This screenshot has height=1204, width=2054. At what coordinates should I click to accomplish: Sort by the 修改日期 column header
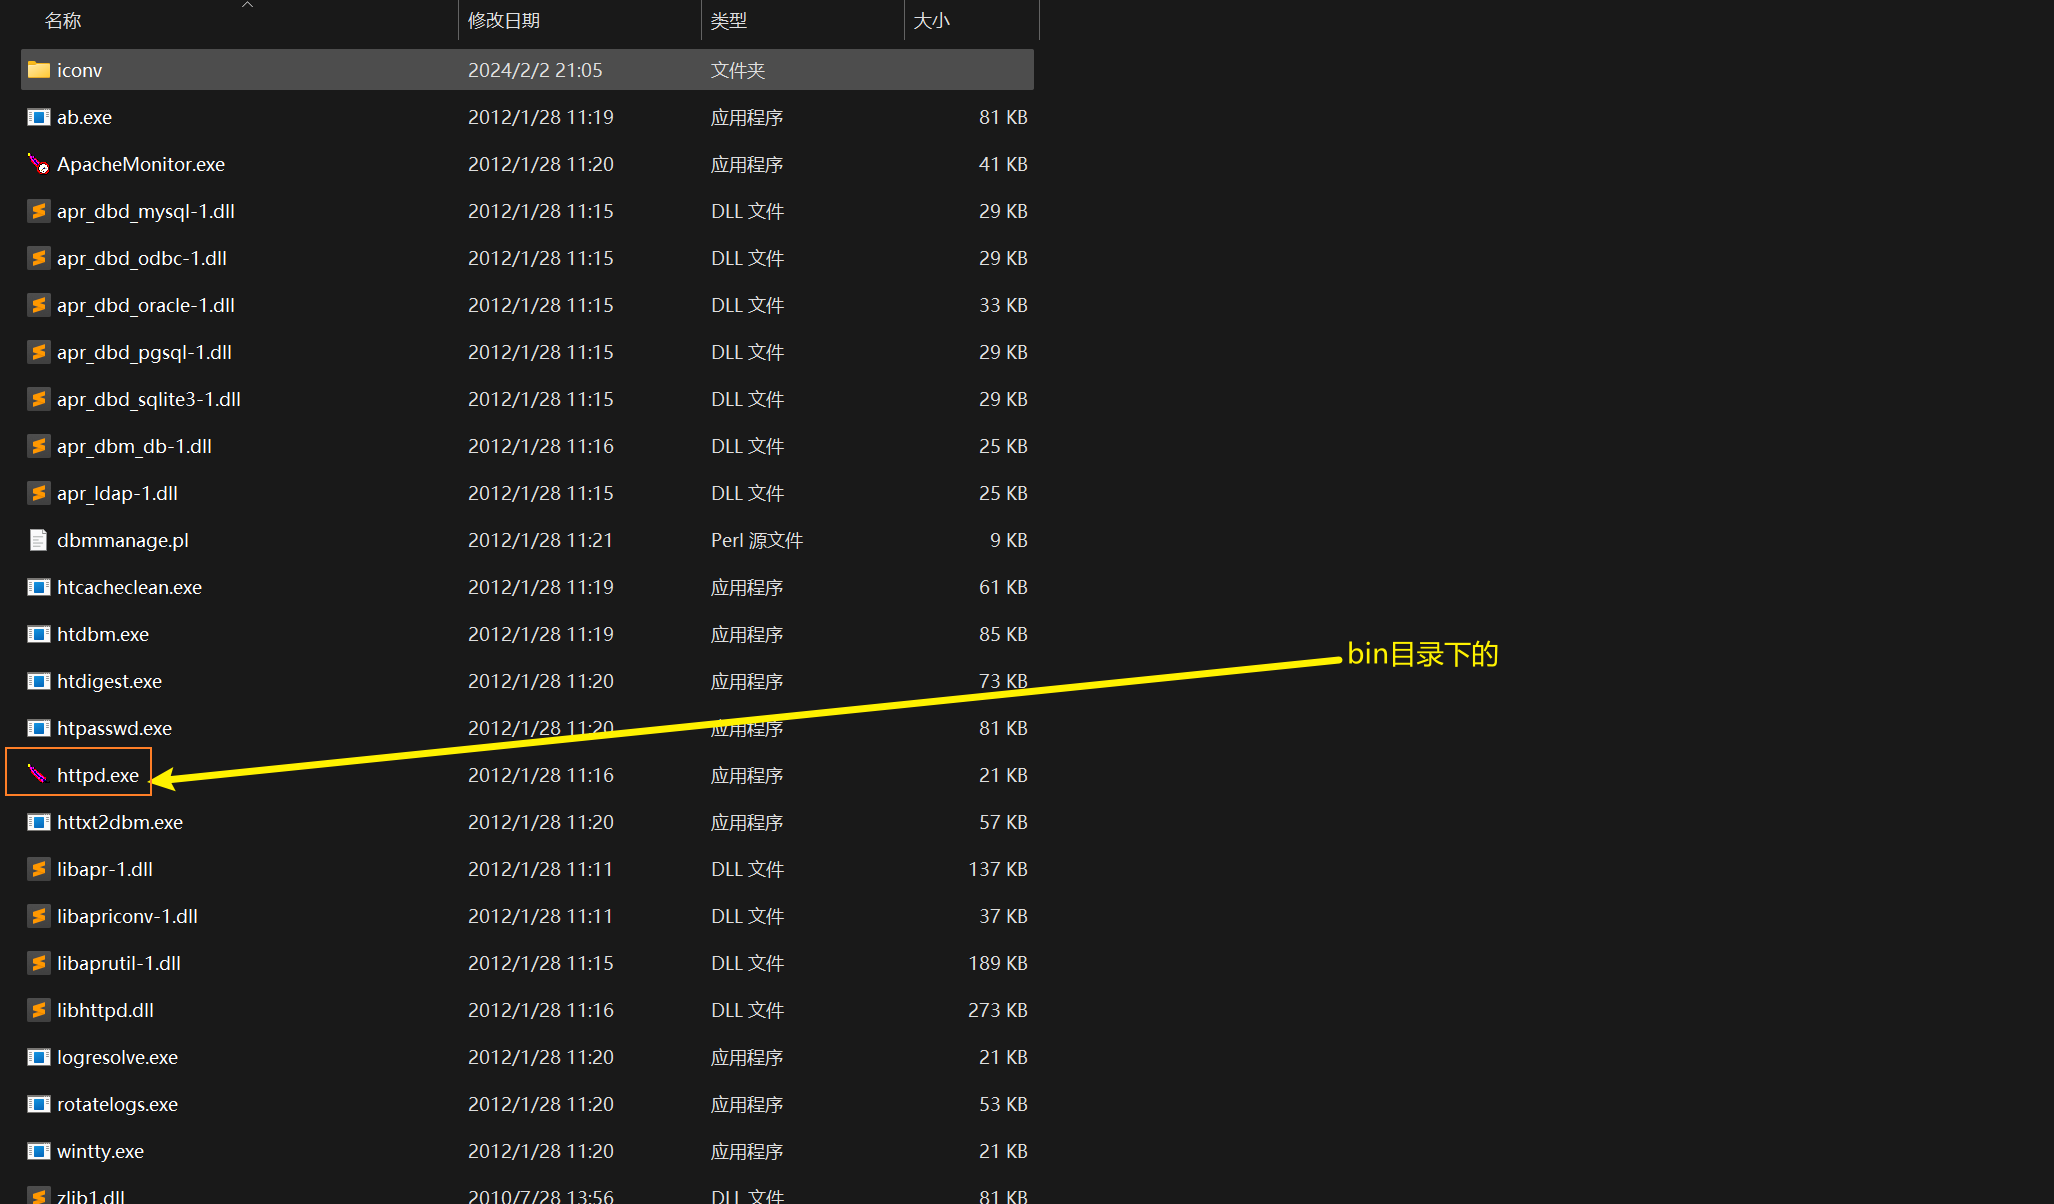click(504, 21)
